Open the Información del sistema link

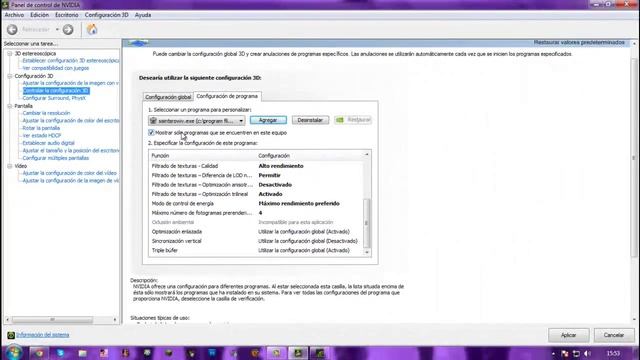43,335
